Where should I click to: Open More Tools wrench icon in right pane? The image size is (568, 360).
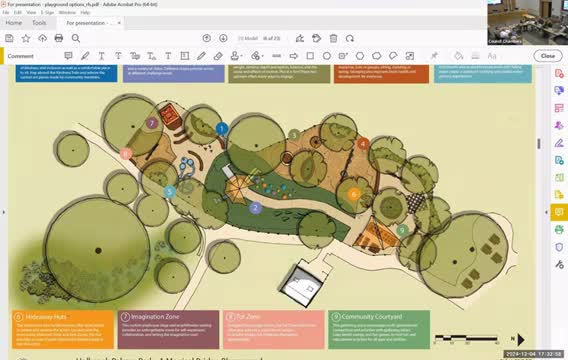[x=559, y=264]
